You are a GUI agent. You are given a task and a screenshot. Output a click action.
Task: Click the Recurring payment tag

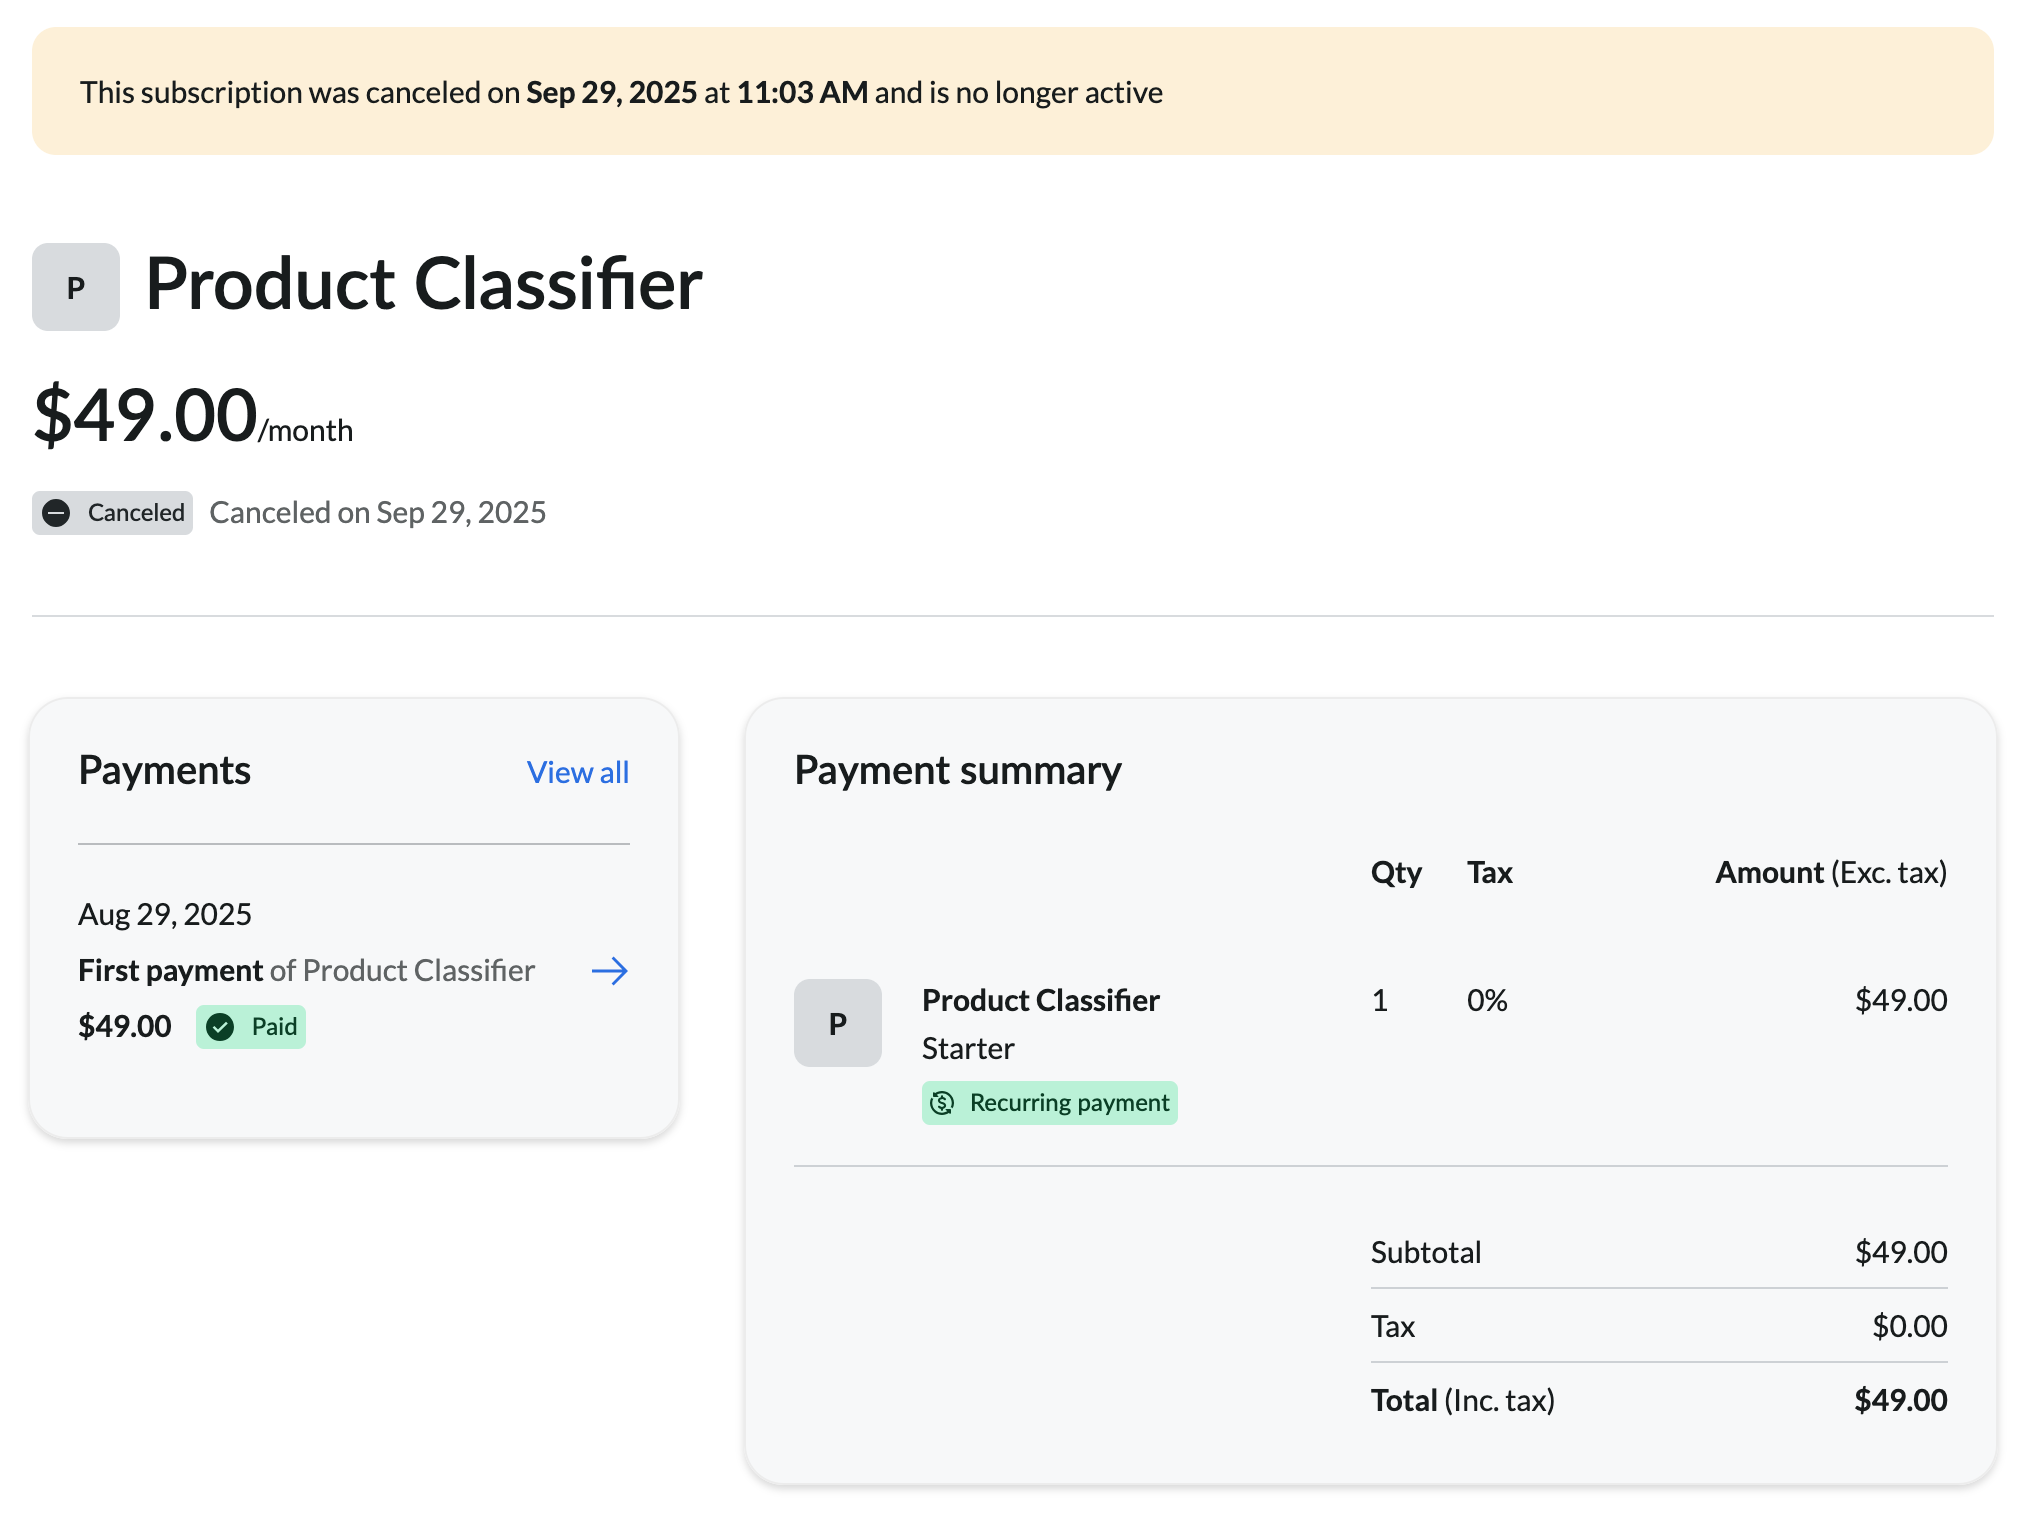(1048, 1103)
